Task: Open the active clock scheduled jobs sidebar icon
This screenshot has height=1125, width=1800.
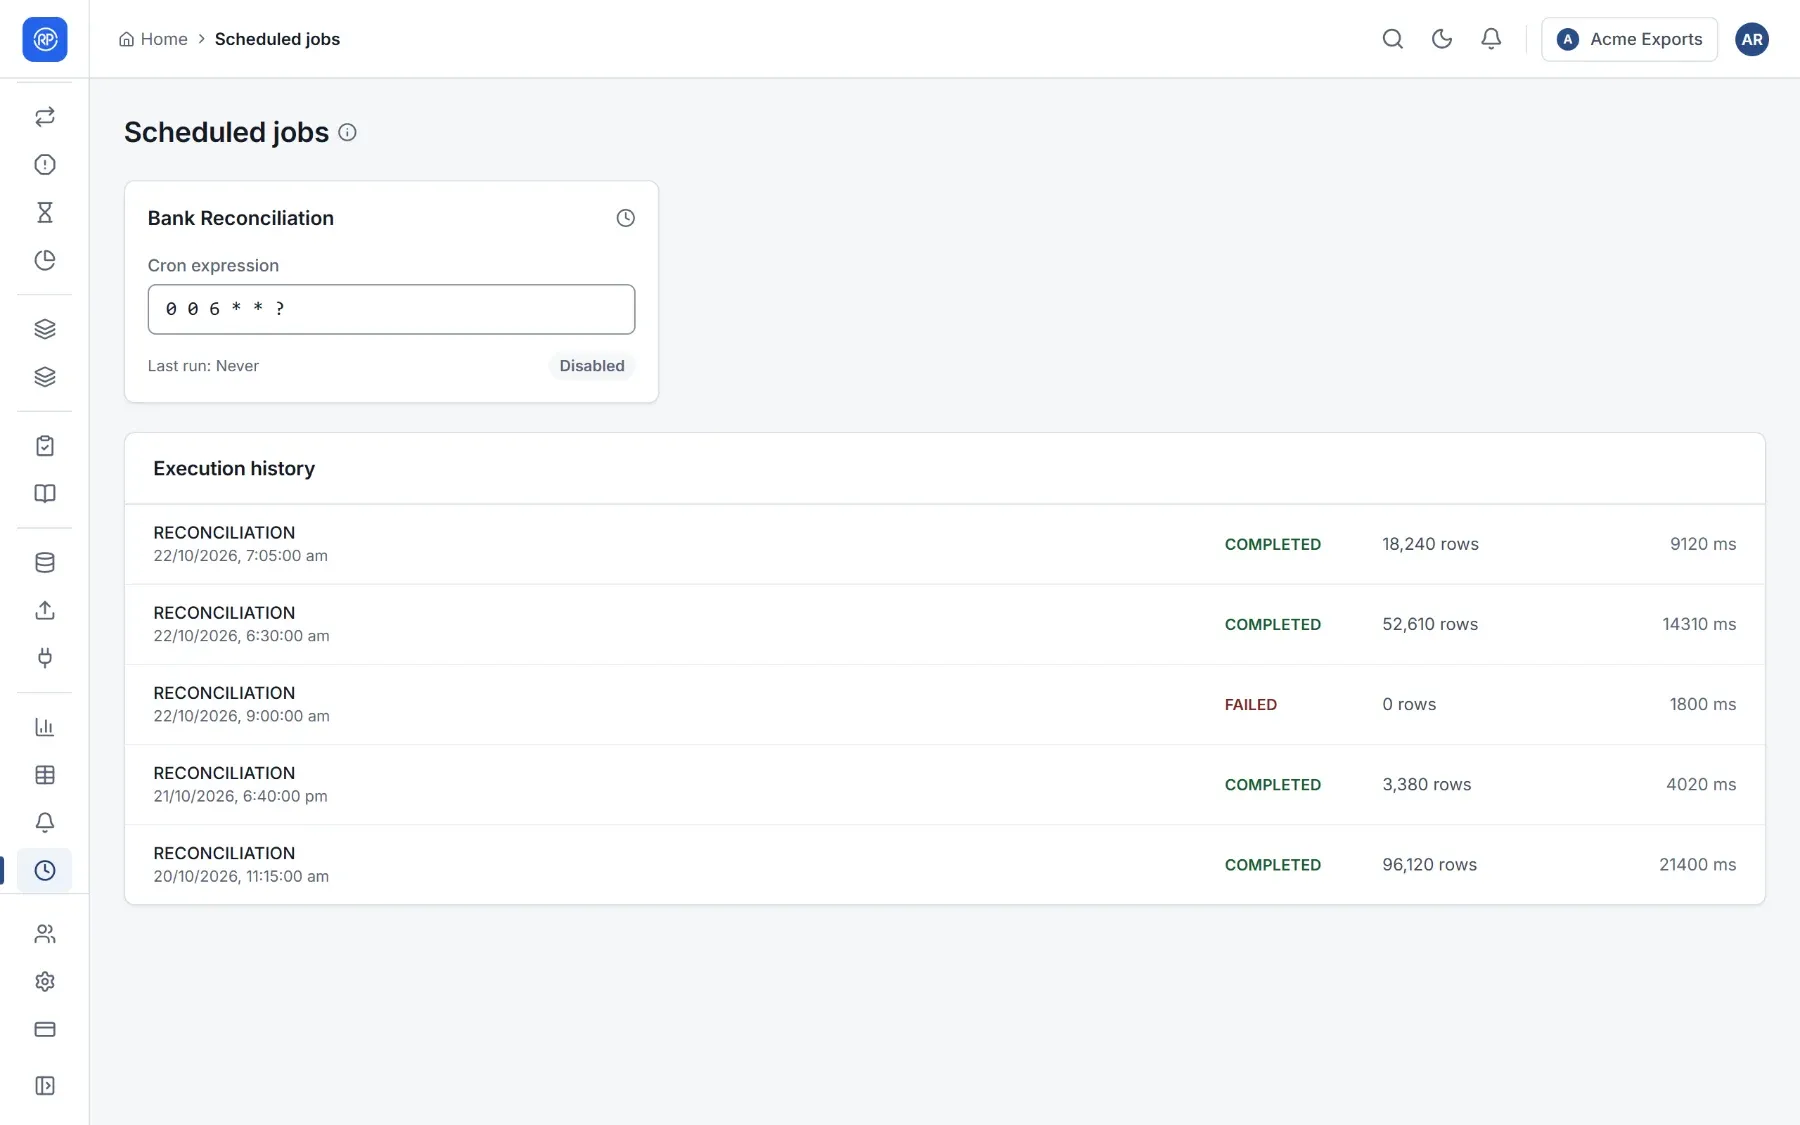Action: point(45,870)
